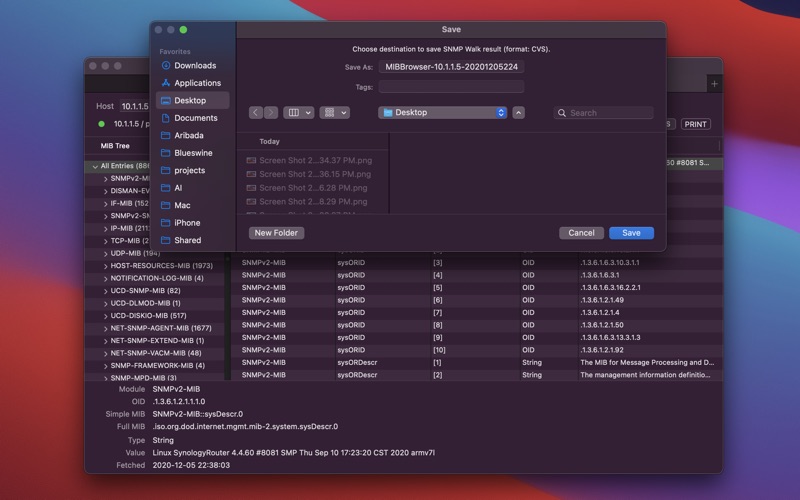Click the Search field
This screenshot has height=500, width=800.
coord(604,113)
